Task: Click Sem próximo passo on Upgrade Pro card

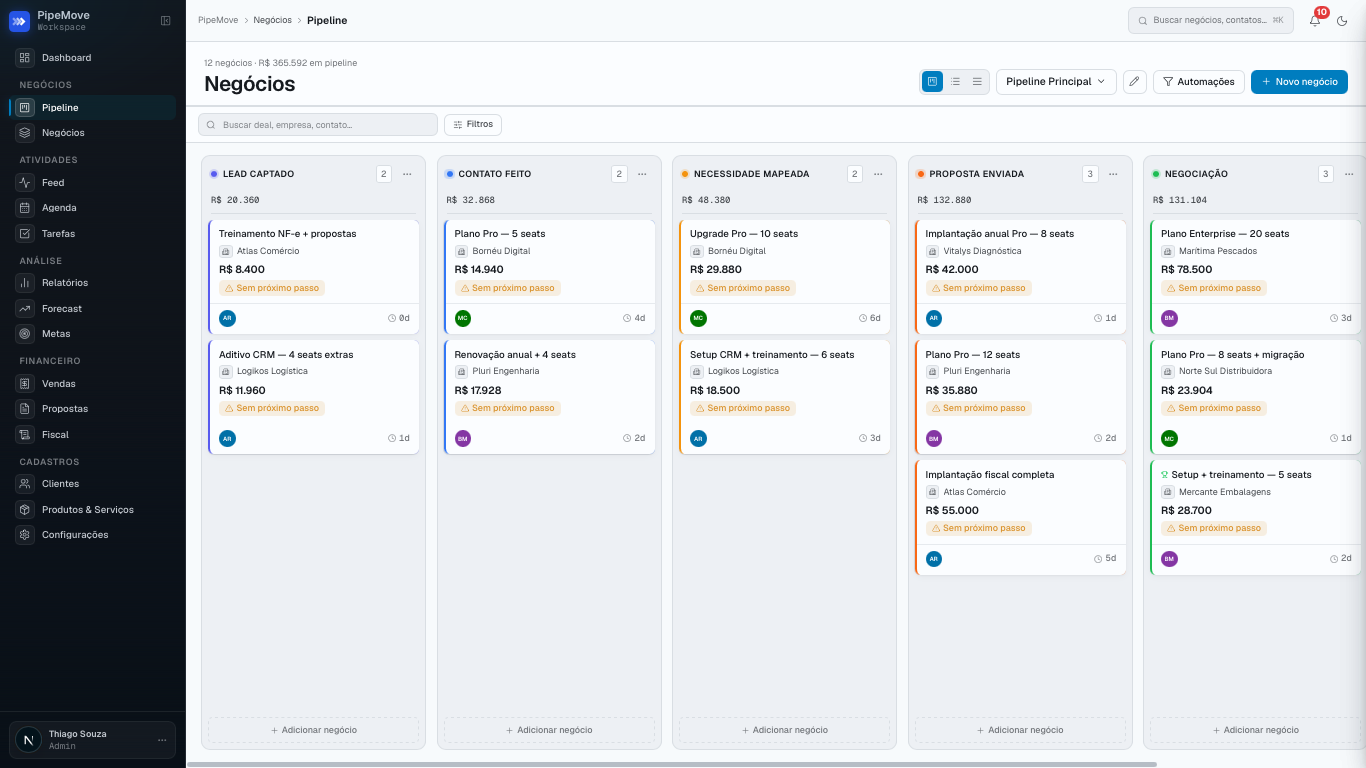Action: 741,288
